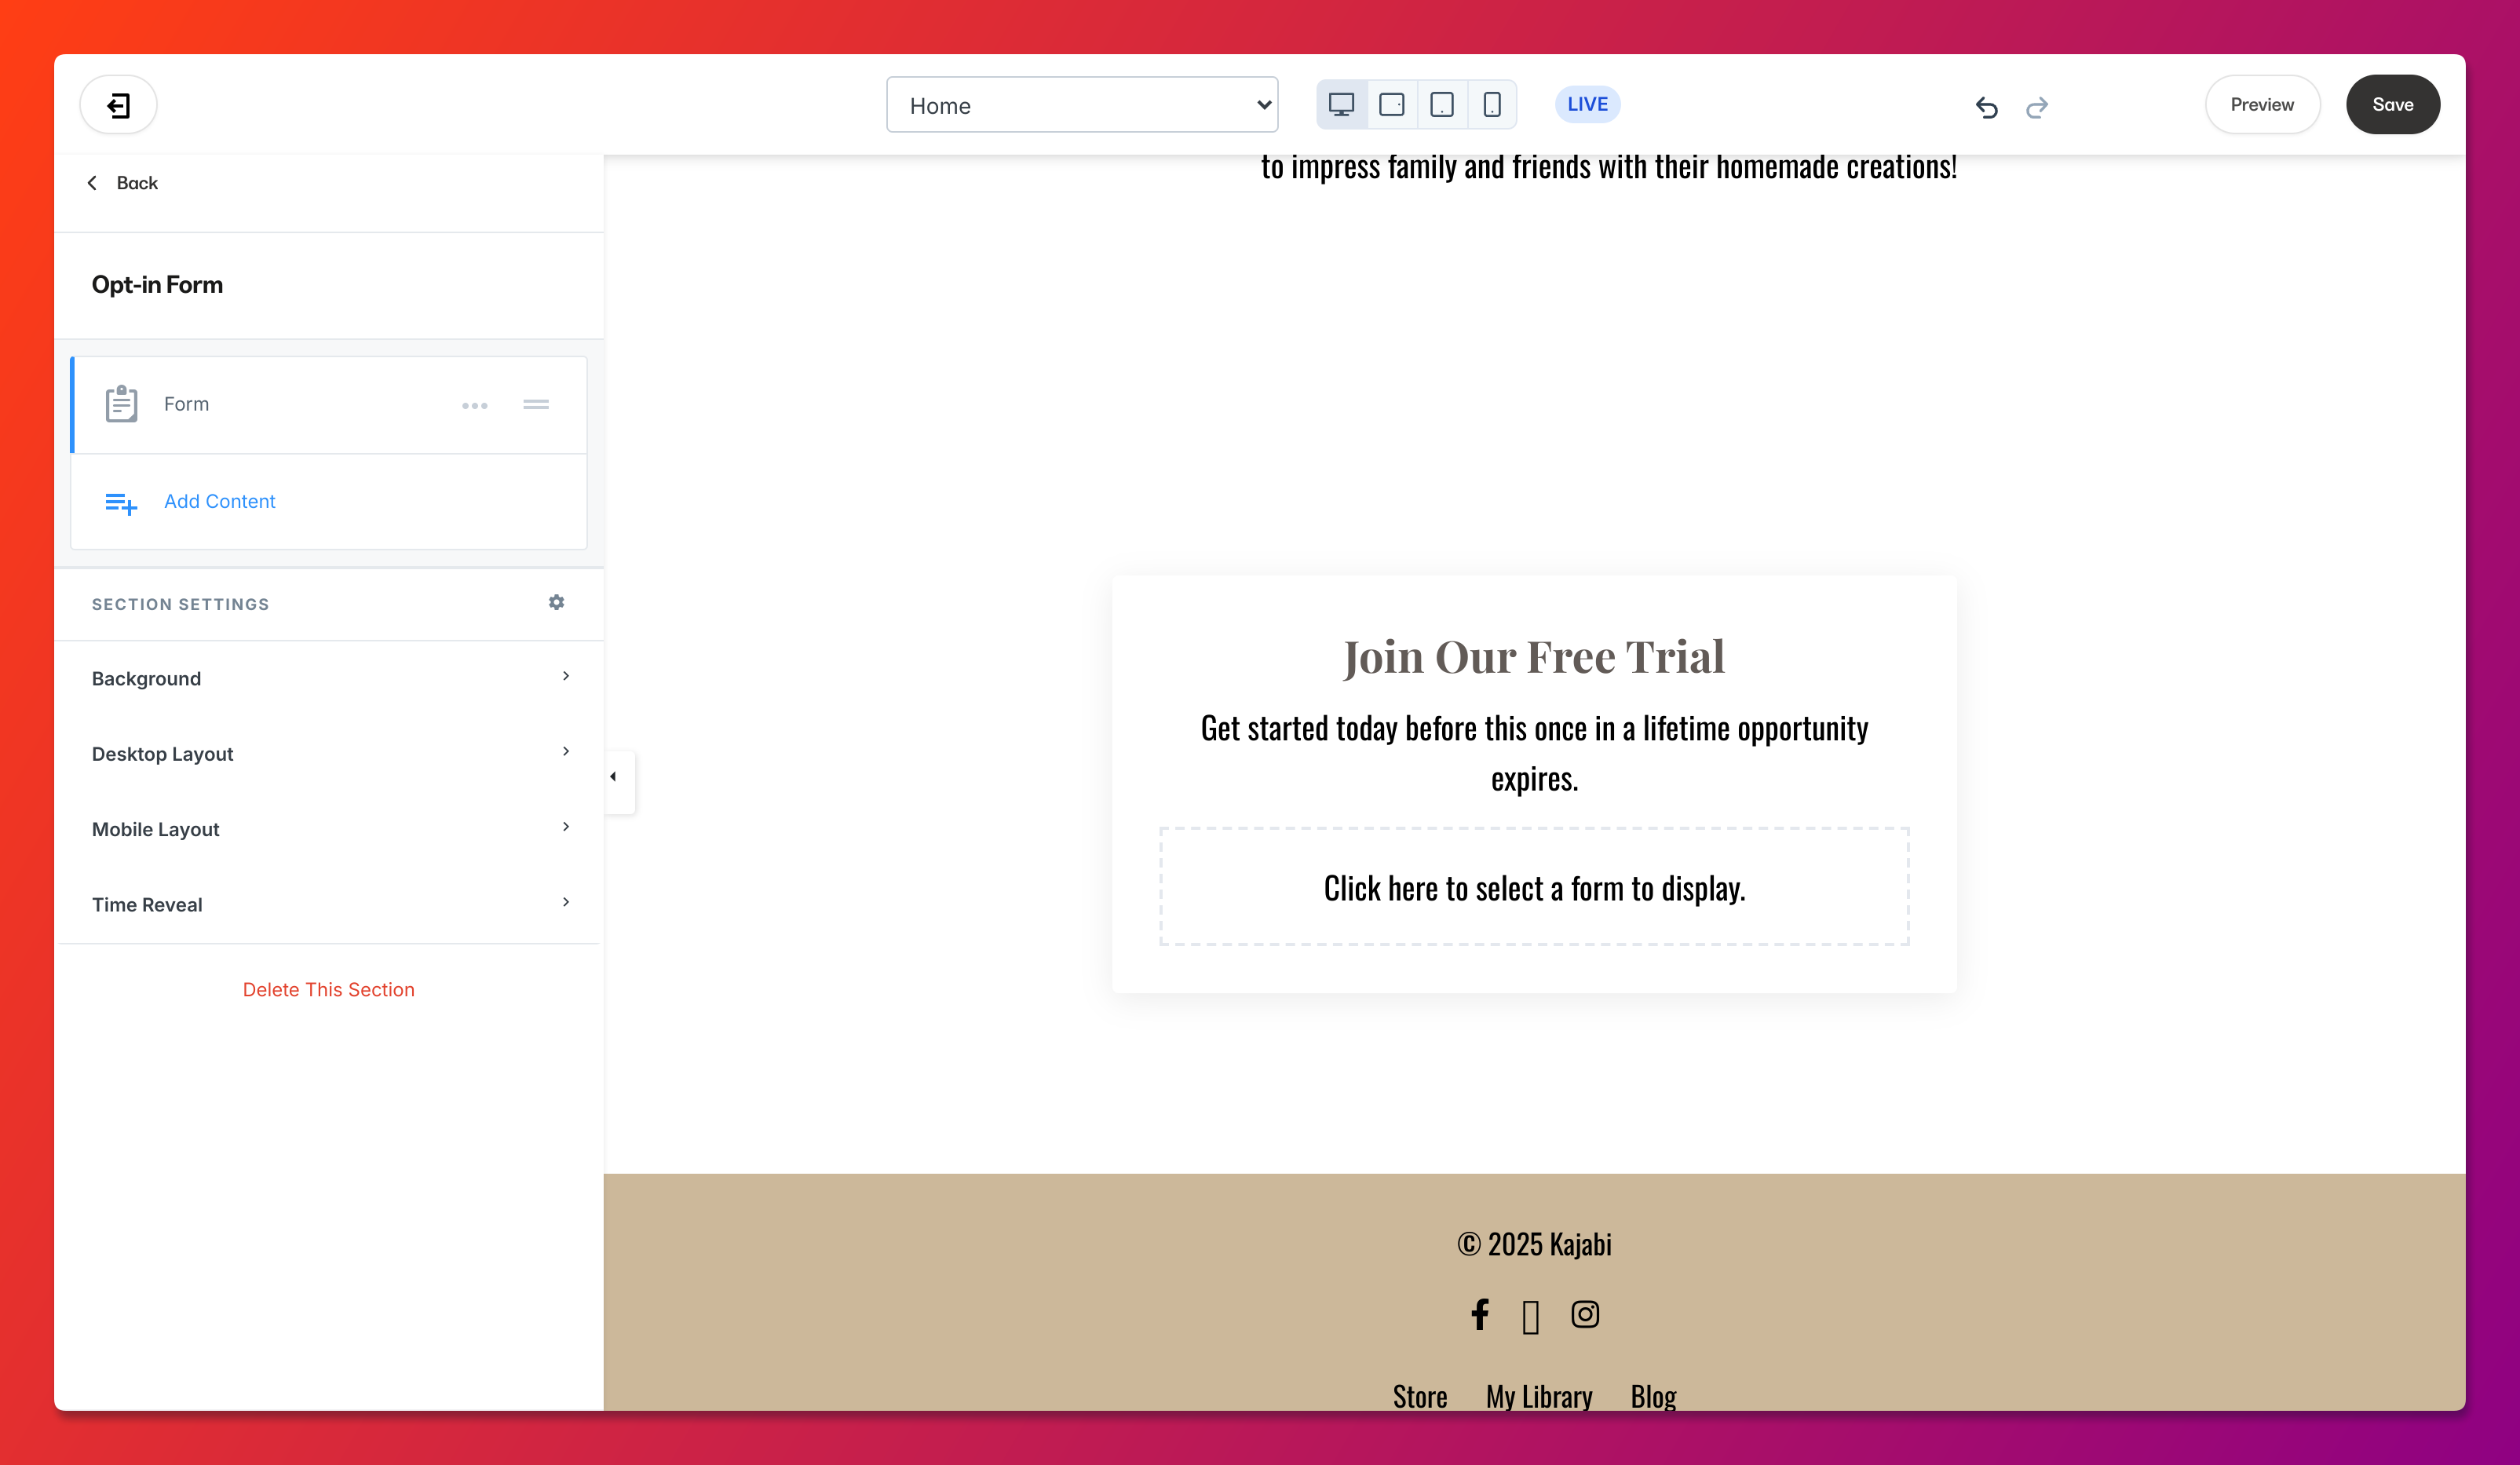Click the Preview button

(2262, 105)
